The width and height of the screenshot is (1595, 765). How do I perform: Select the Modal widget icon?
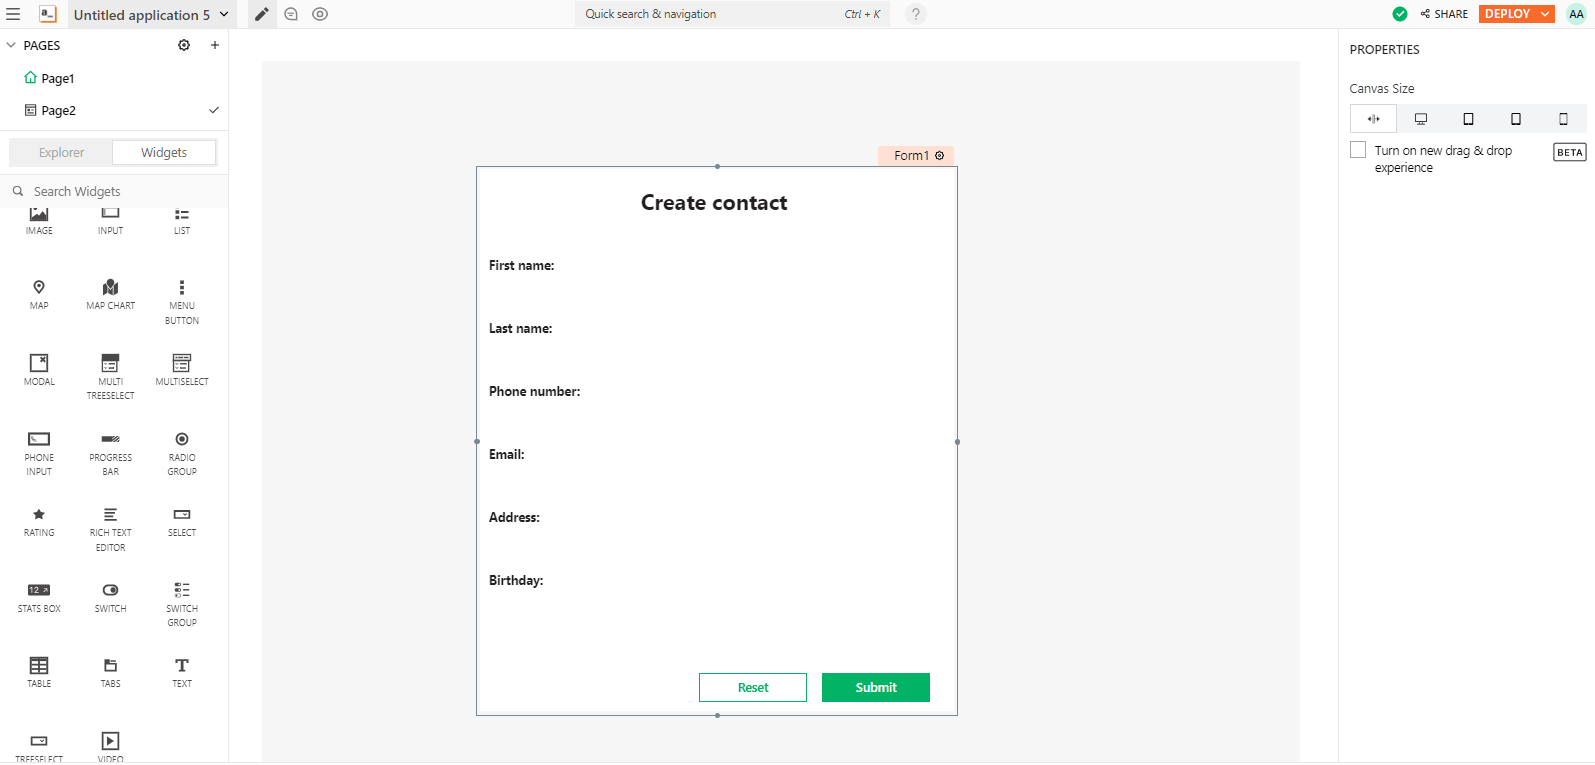[x=39, y=363]
